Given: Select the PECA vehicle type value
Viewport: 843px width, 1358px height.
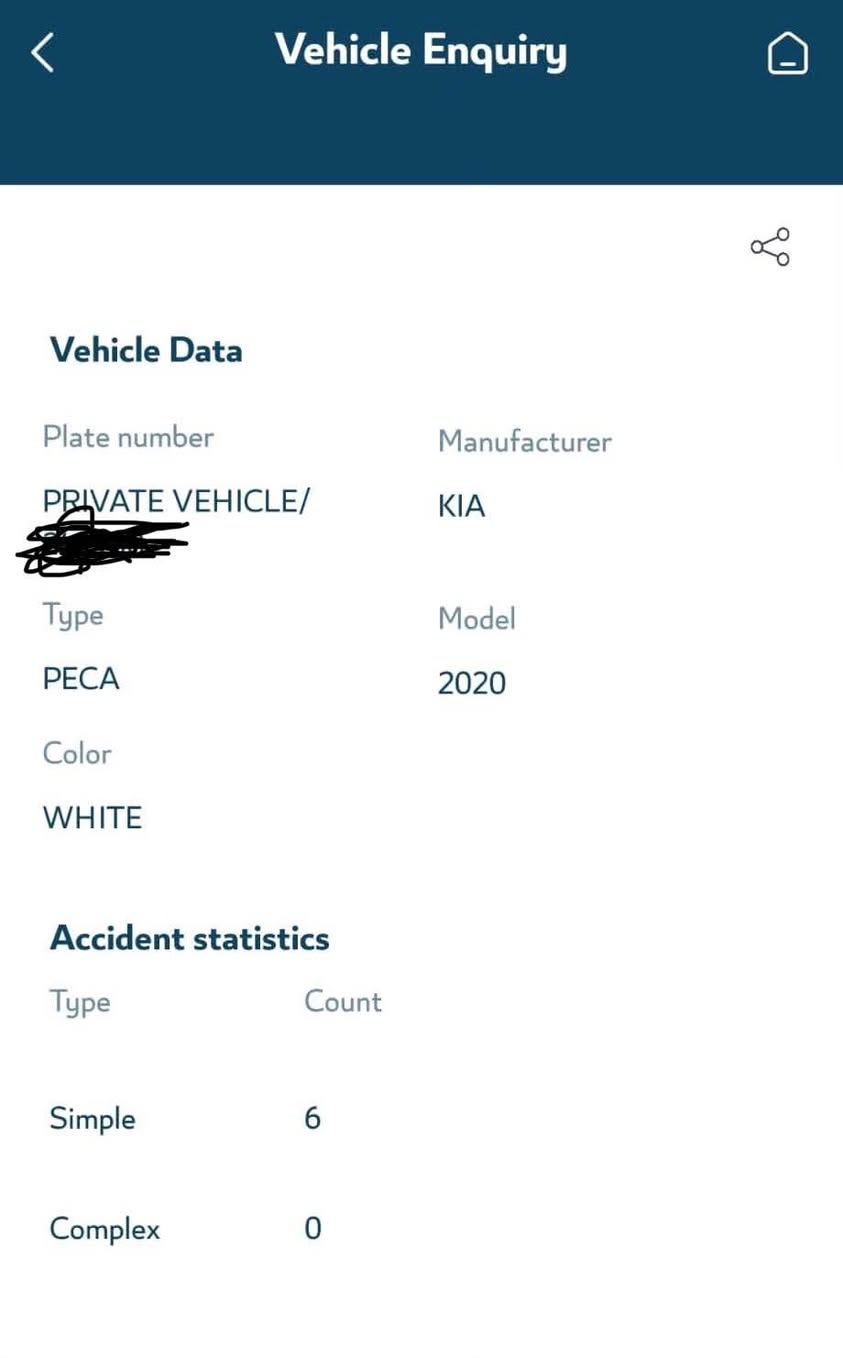Looking at the screenshot, I should tap(81, 679).
